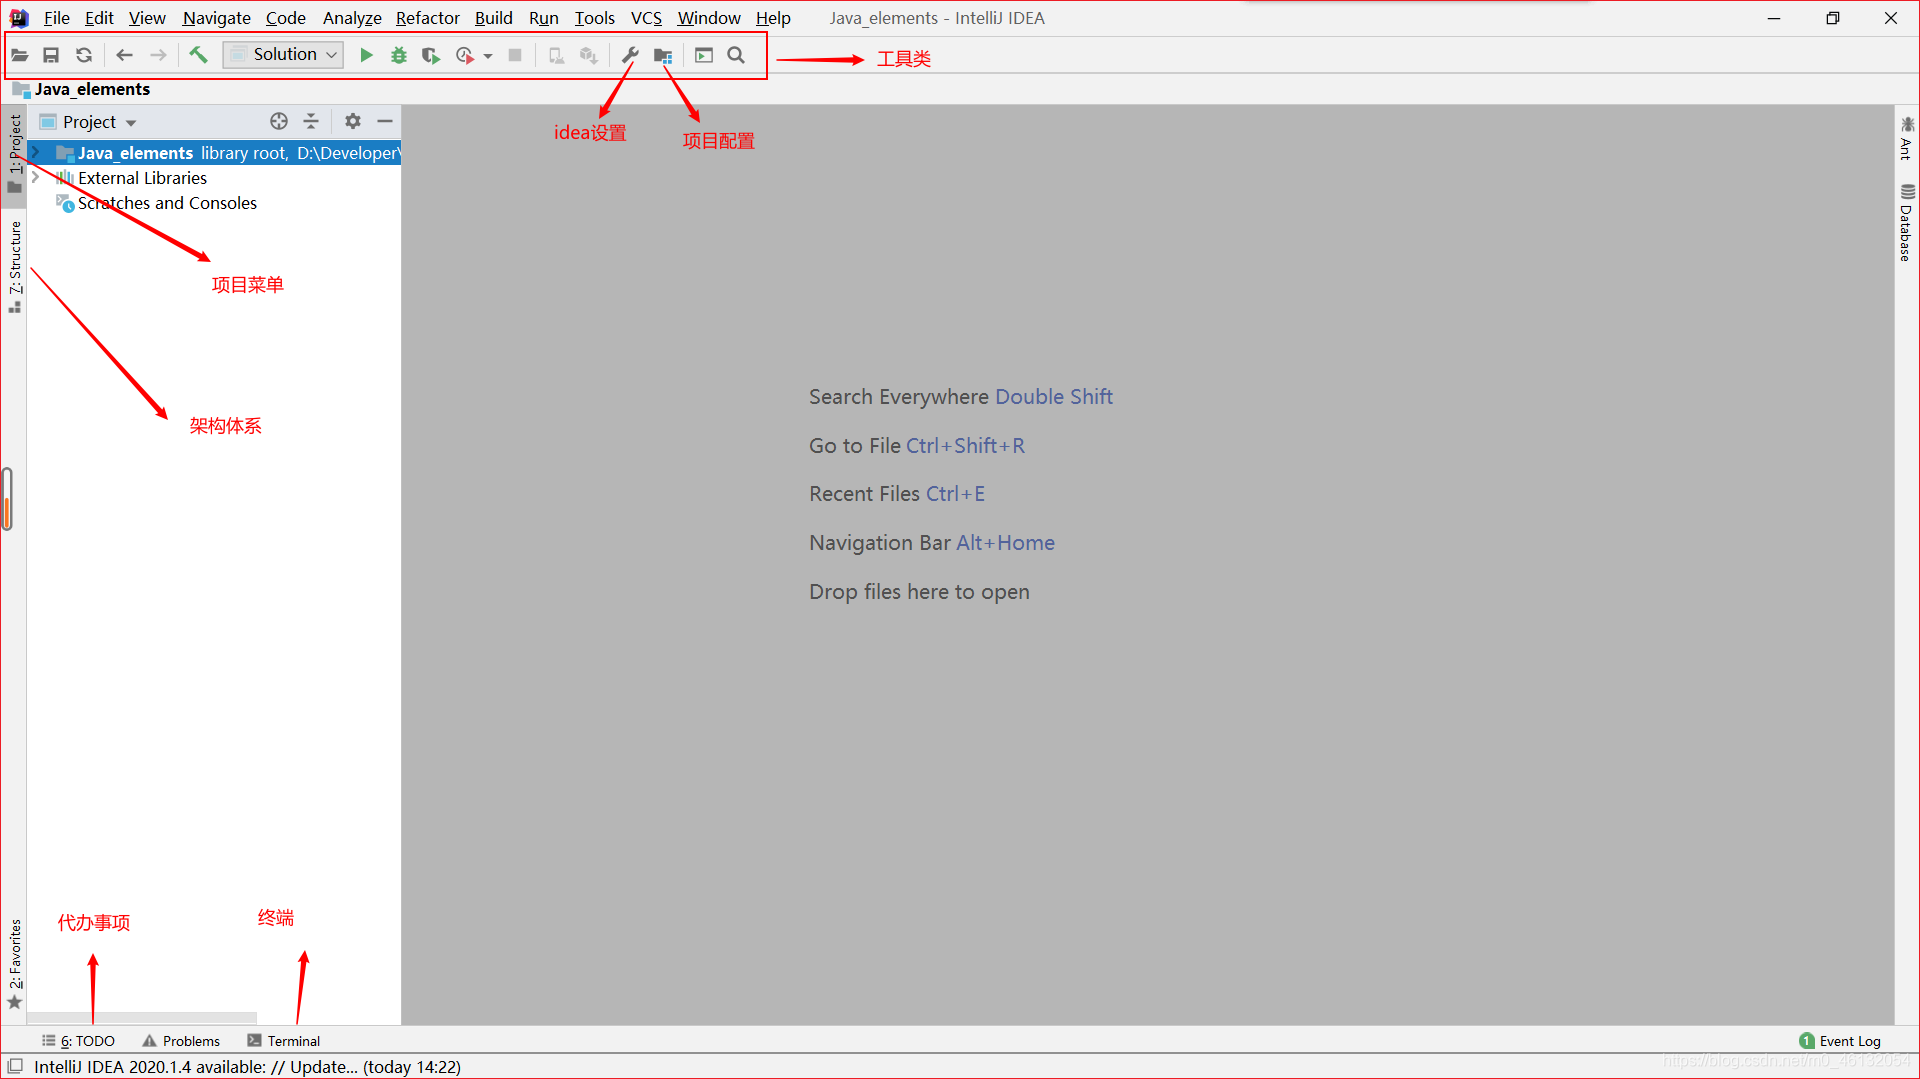Toggle tool window bars icon in status bar
The width and height of the screenshot is (1920, 1079).
click(x=15, y=1067)
